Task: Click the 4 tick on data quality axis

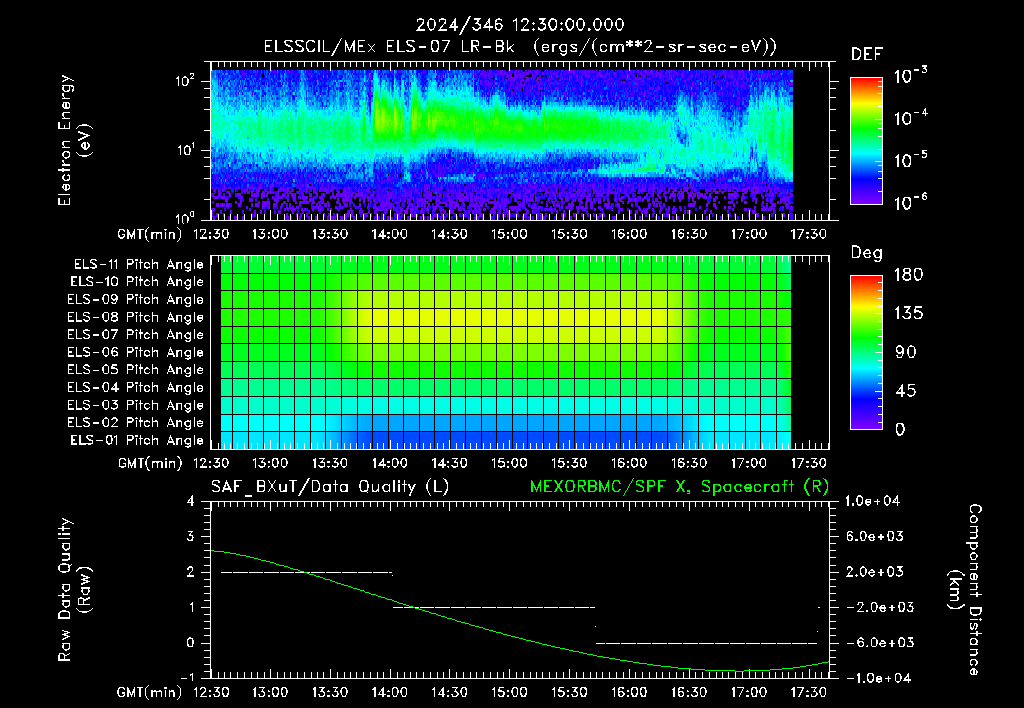Action: tap(191, 501)
